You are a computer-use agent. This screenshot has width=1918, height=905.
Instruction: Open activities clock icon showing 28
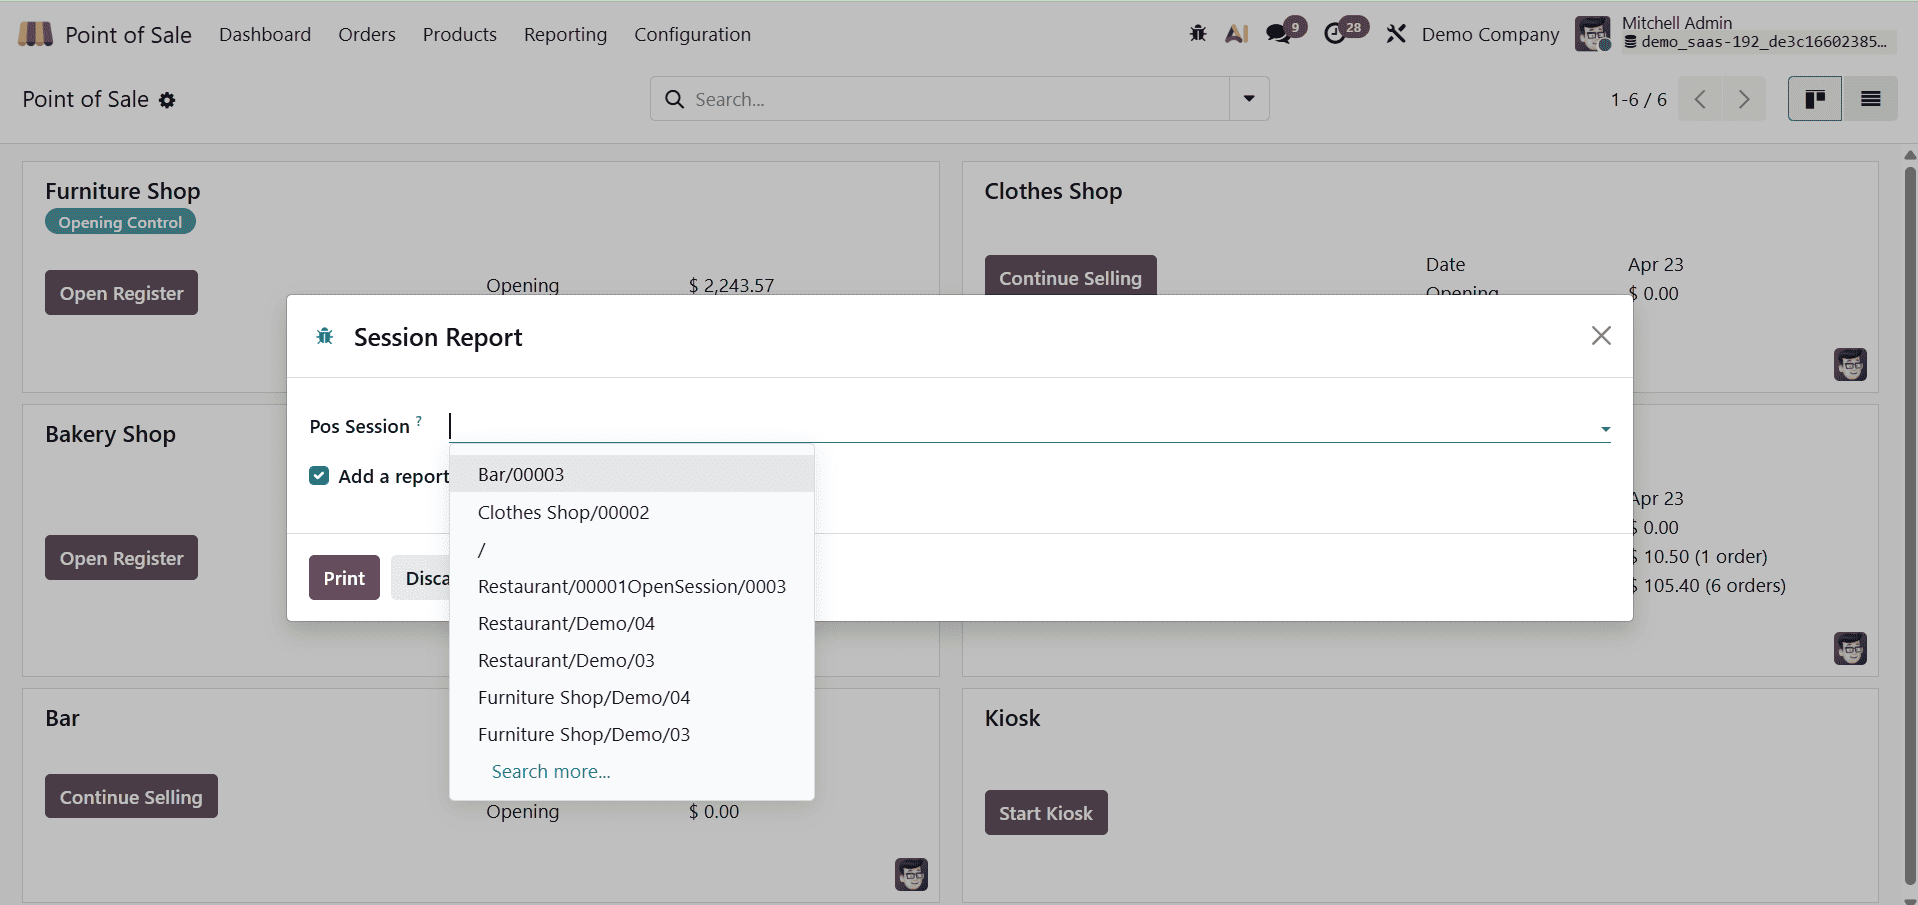pos(1338,33)
